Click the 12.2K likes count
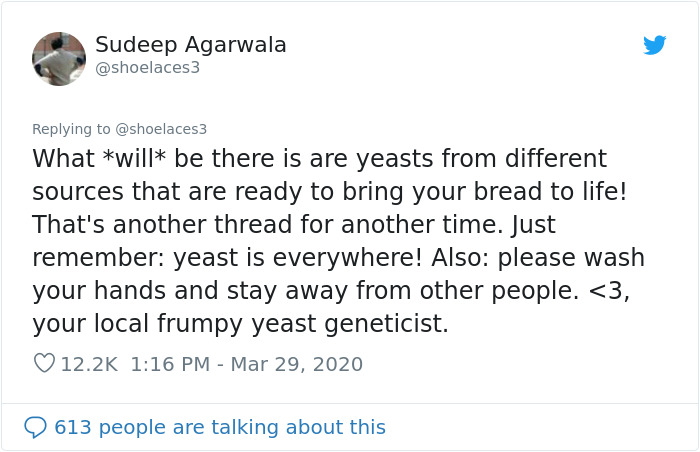 [90, 364]
